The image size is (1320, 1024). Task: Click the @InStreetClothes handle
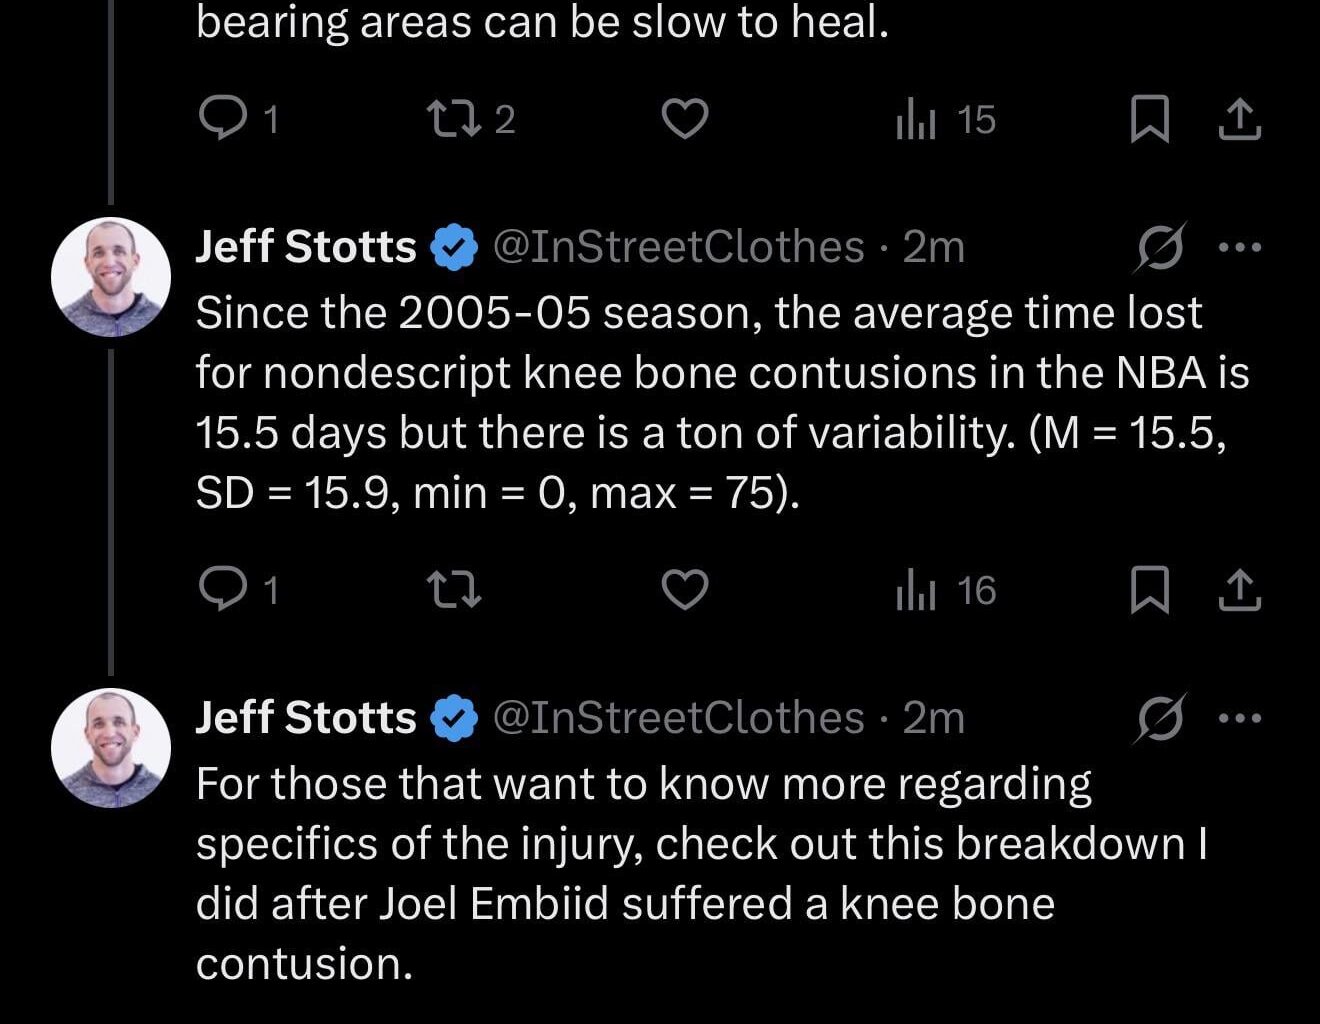[x=678, y=246]
